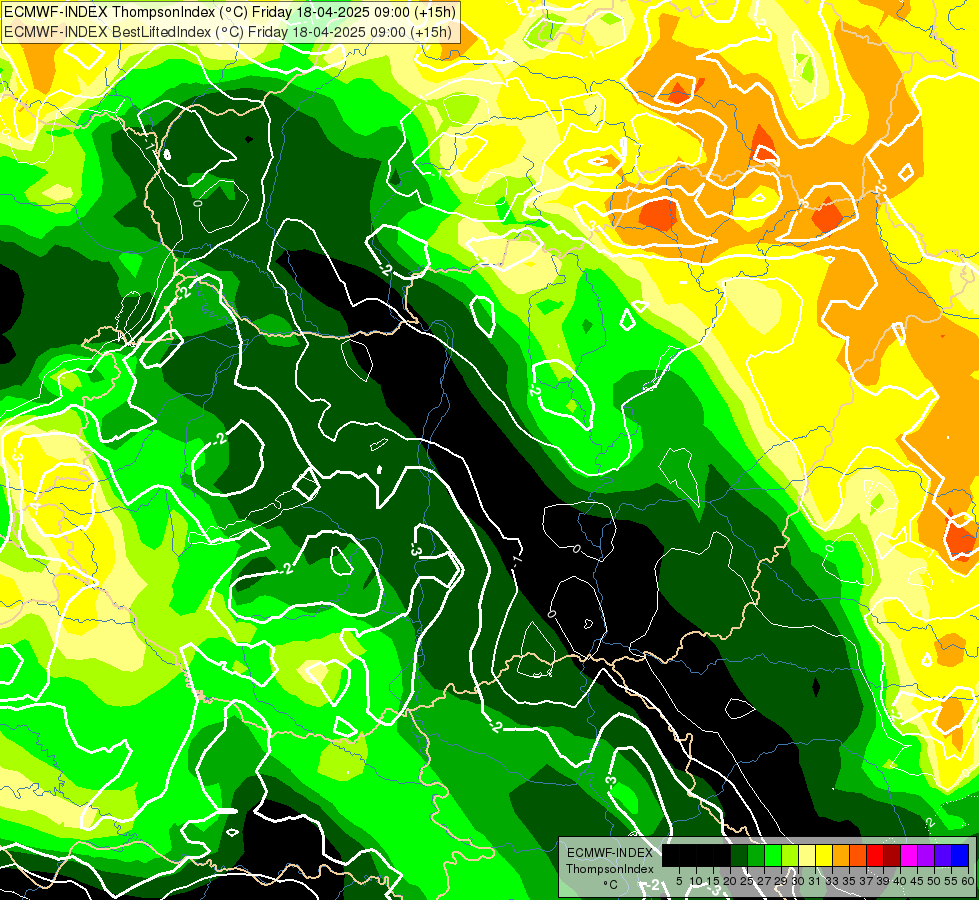Viewport: 979px width, 900px height.
Task: Click the magenta 40–45 legend swatch
Action: pos(909,855)
